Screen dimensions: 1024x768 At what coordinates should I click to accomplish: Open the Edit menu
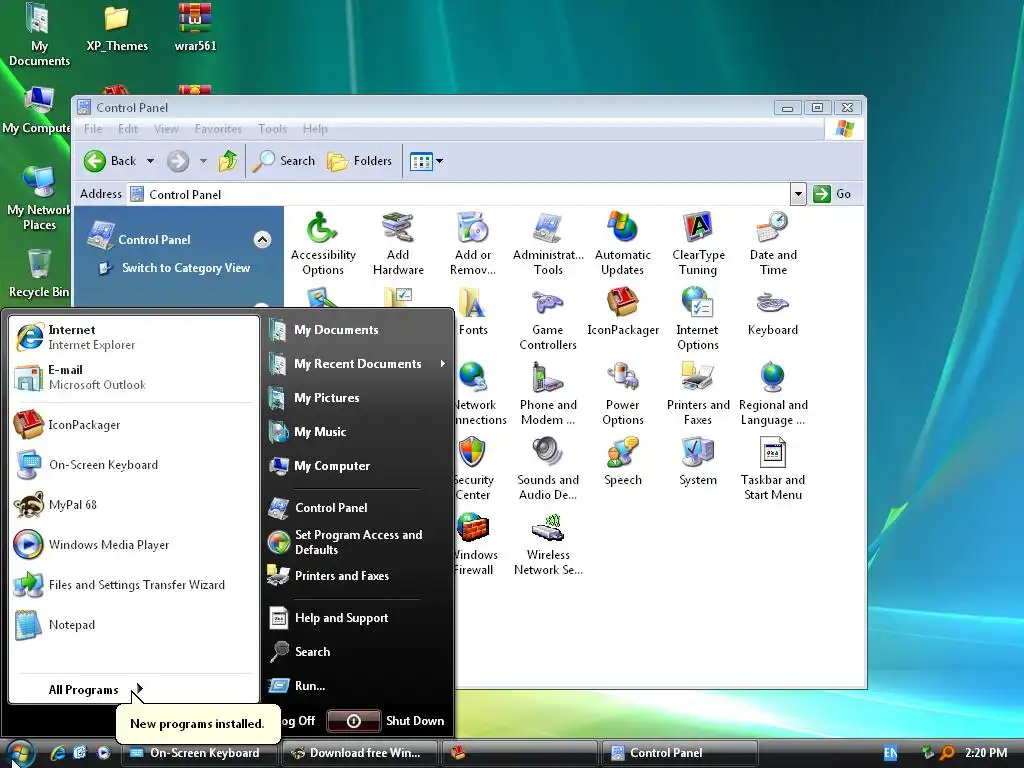pyautogui.click(x=128, y=129)
